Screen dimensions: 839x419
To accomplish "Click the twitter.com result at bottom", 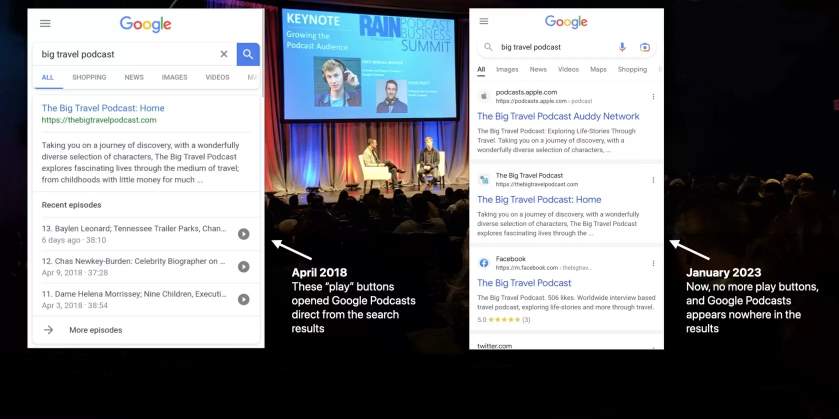I will pos(494,346).
